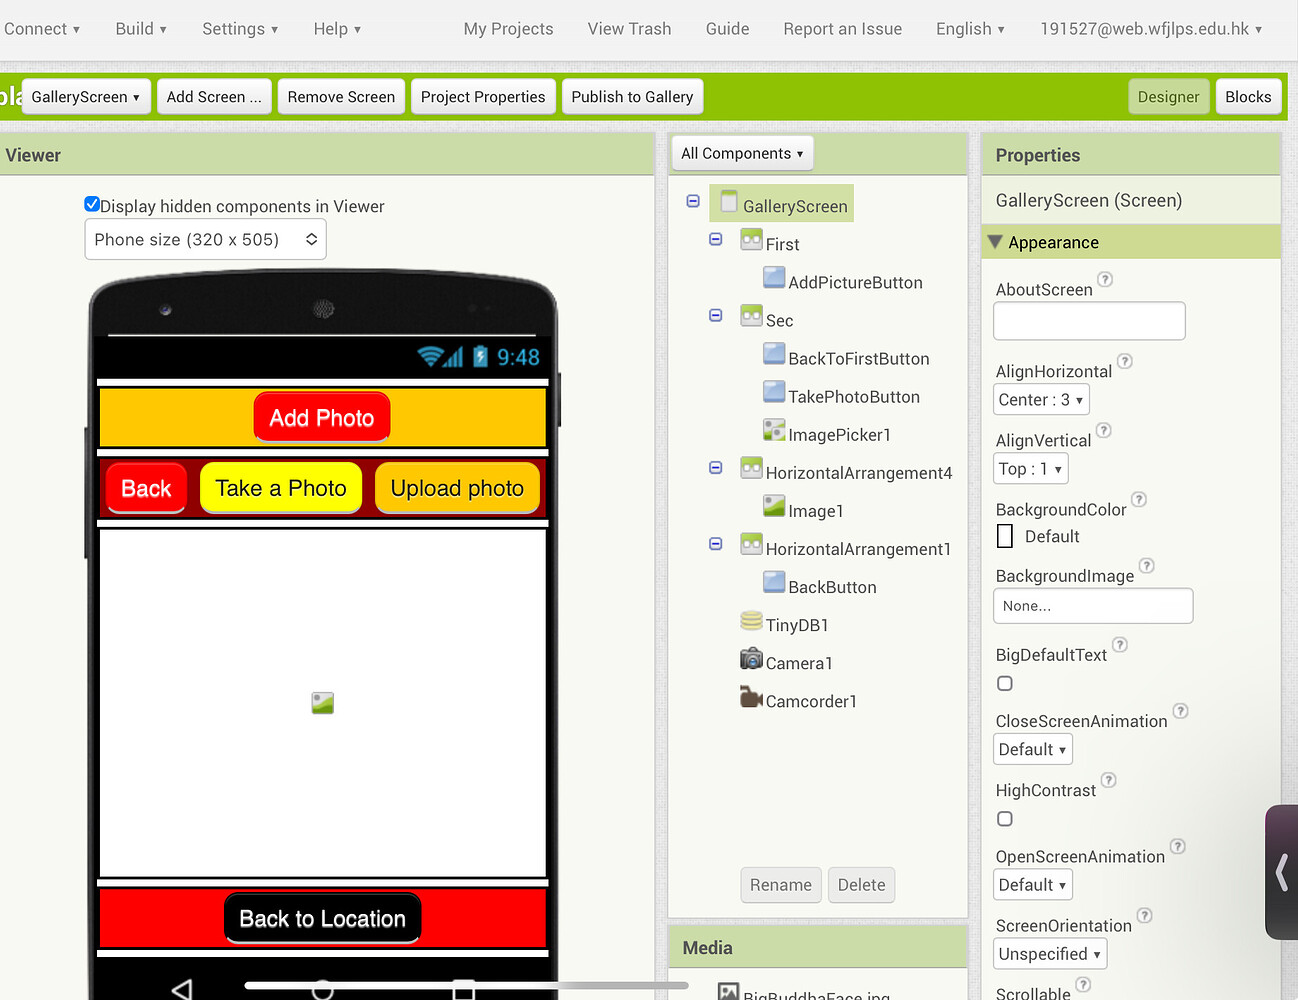Enable the BigDefaultText checkbox
Viewport: 1298px width, 1000px height.
click(x=1004, y=683)
